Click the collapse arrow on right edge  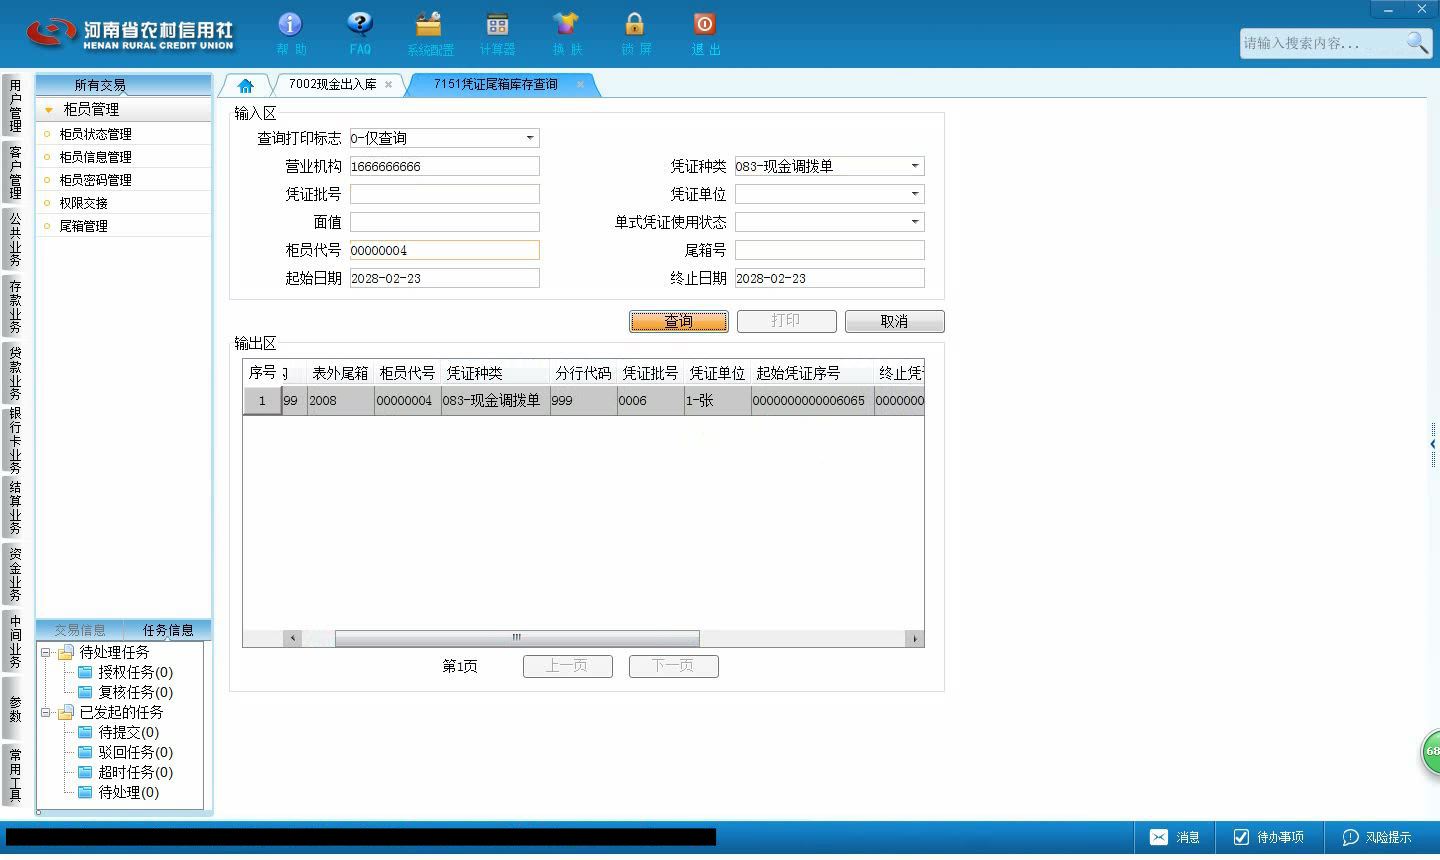(x=1433, y=444)
